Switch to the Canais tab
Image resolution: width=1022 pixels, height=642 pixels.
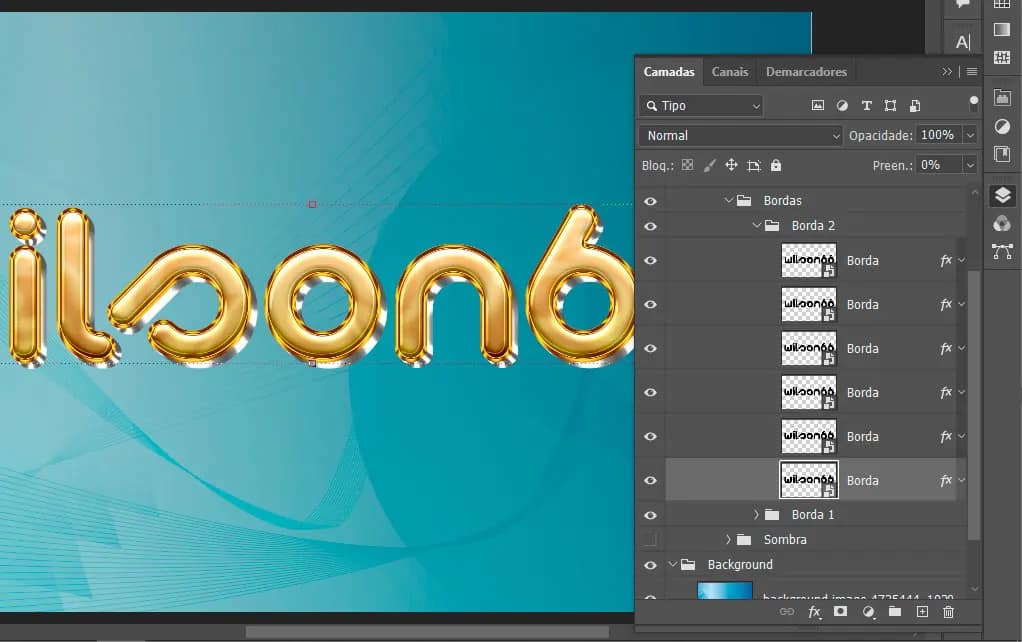coord(729,71)
